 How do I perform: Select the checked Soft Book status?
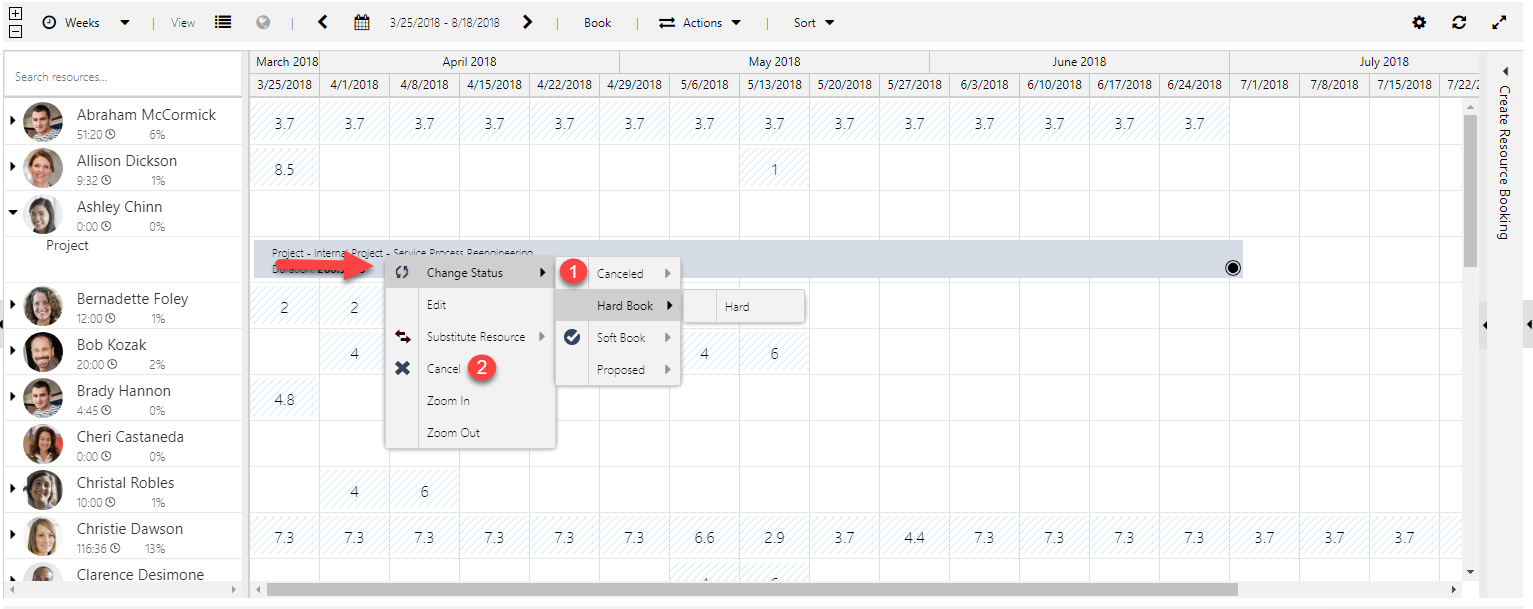point(620,338)
